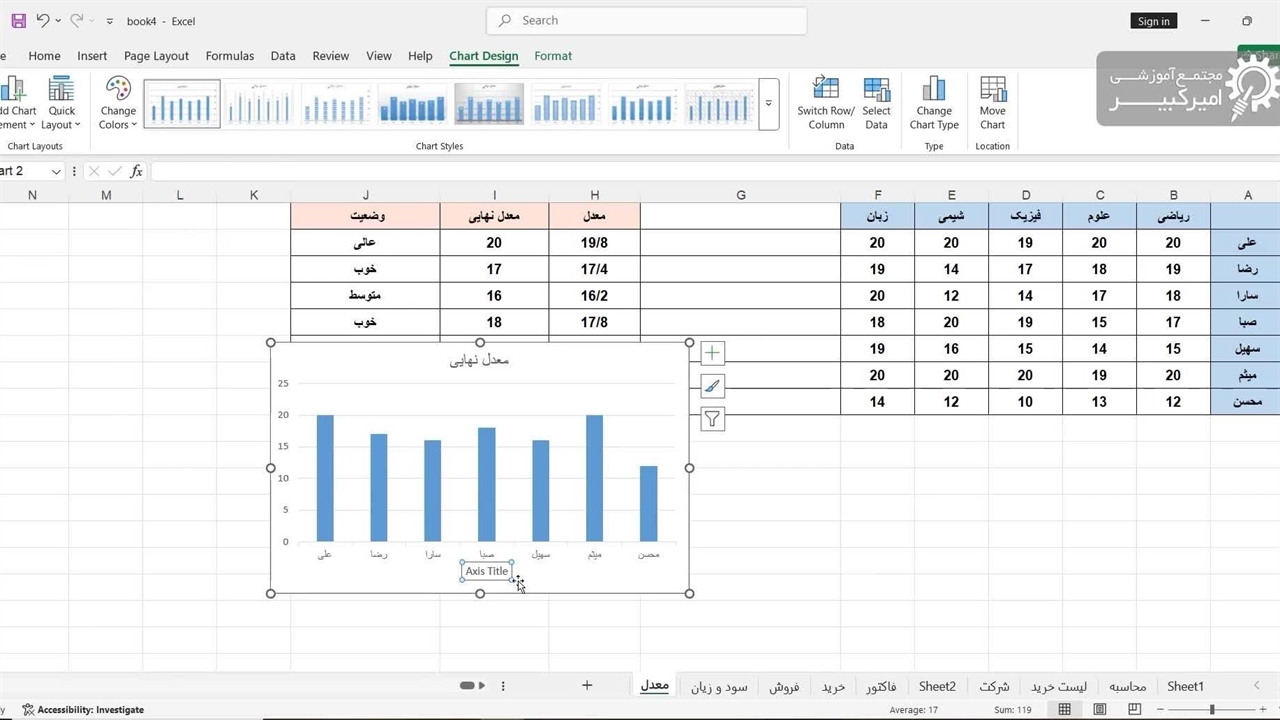
Task: Click the Move Chart icon
Action: (x=992, y=90)
